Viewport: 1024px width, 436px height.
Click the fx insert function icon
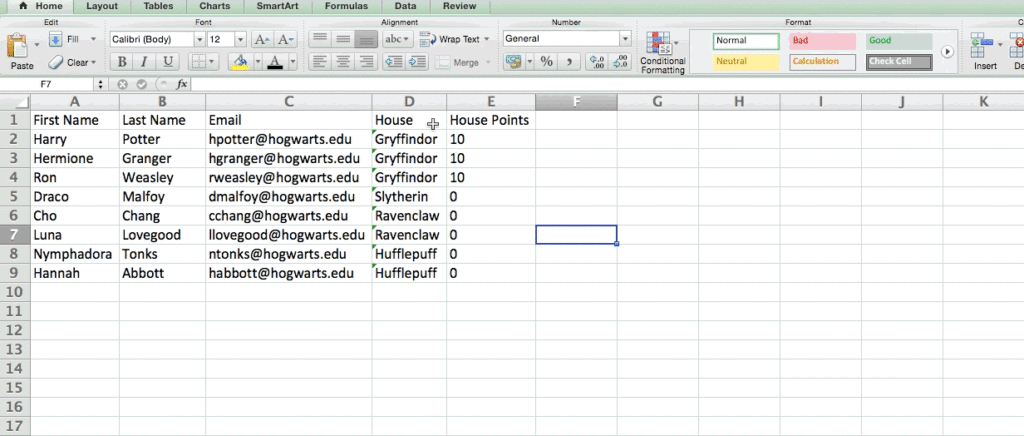coord(182,85)
